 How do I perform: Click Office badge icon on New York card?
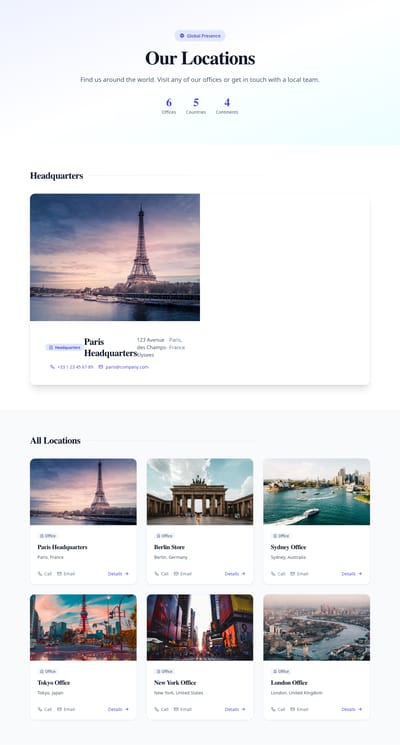coord(159,671)
